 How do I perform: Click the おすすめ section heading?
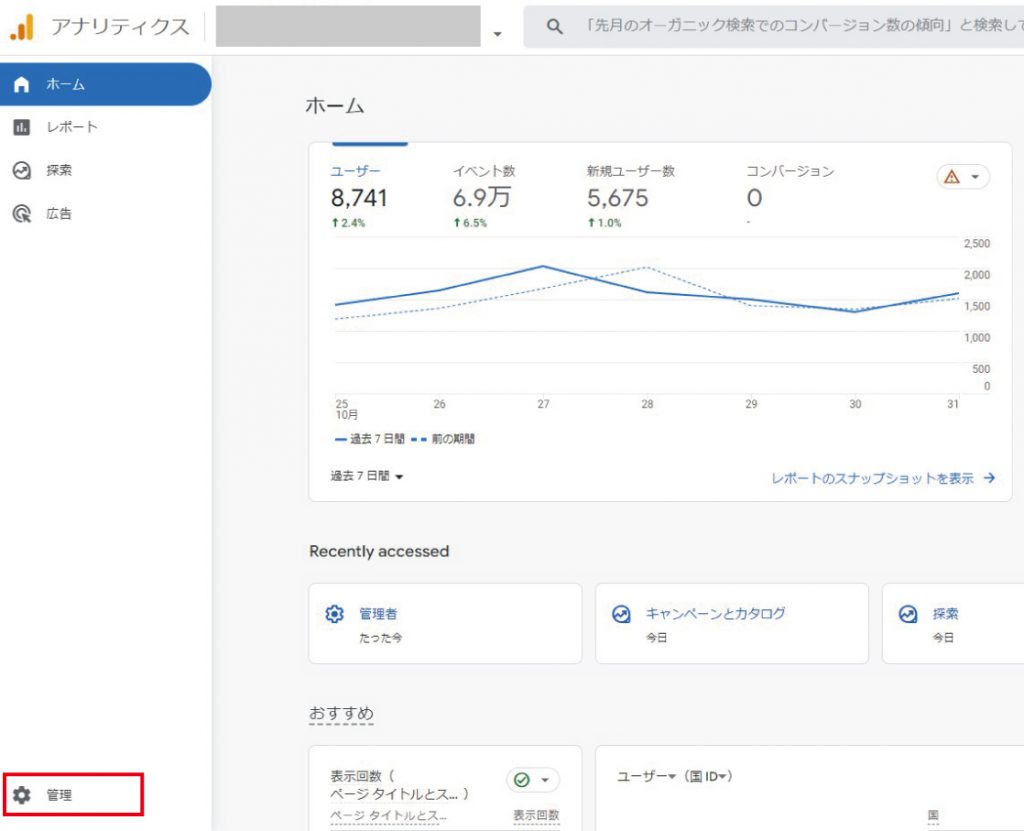tap(341, 713)
